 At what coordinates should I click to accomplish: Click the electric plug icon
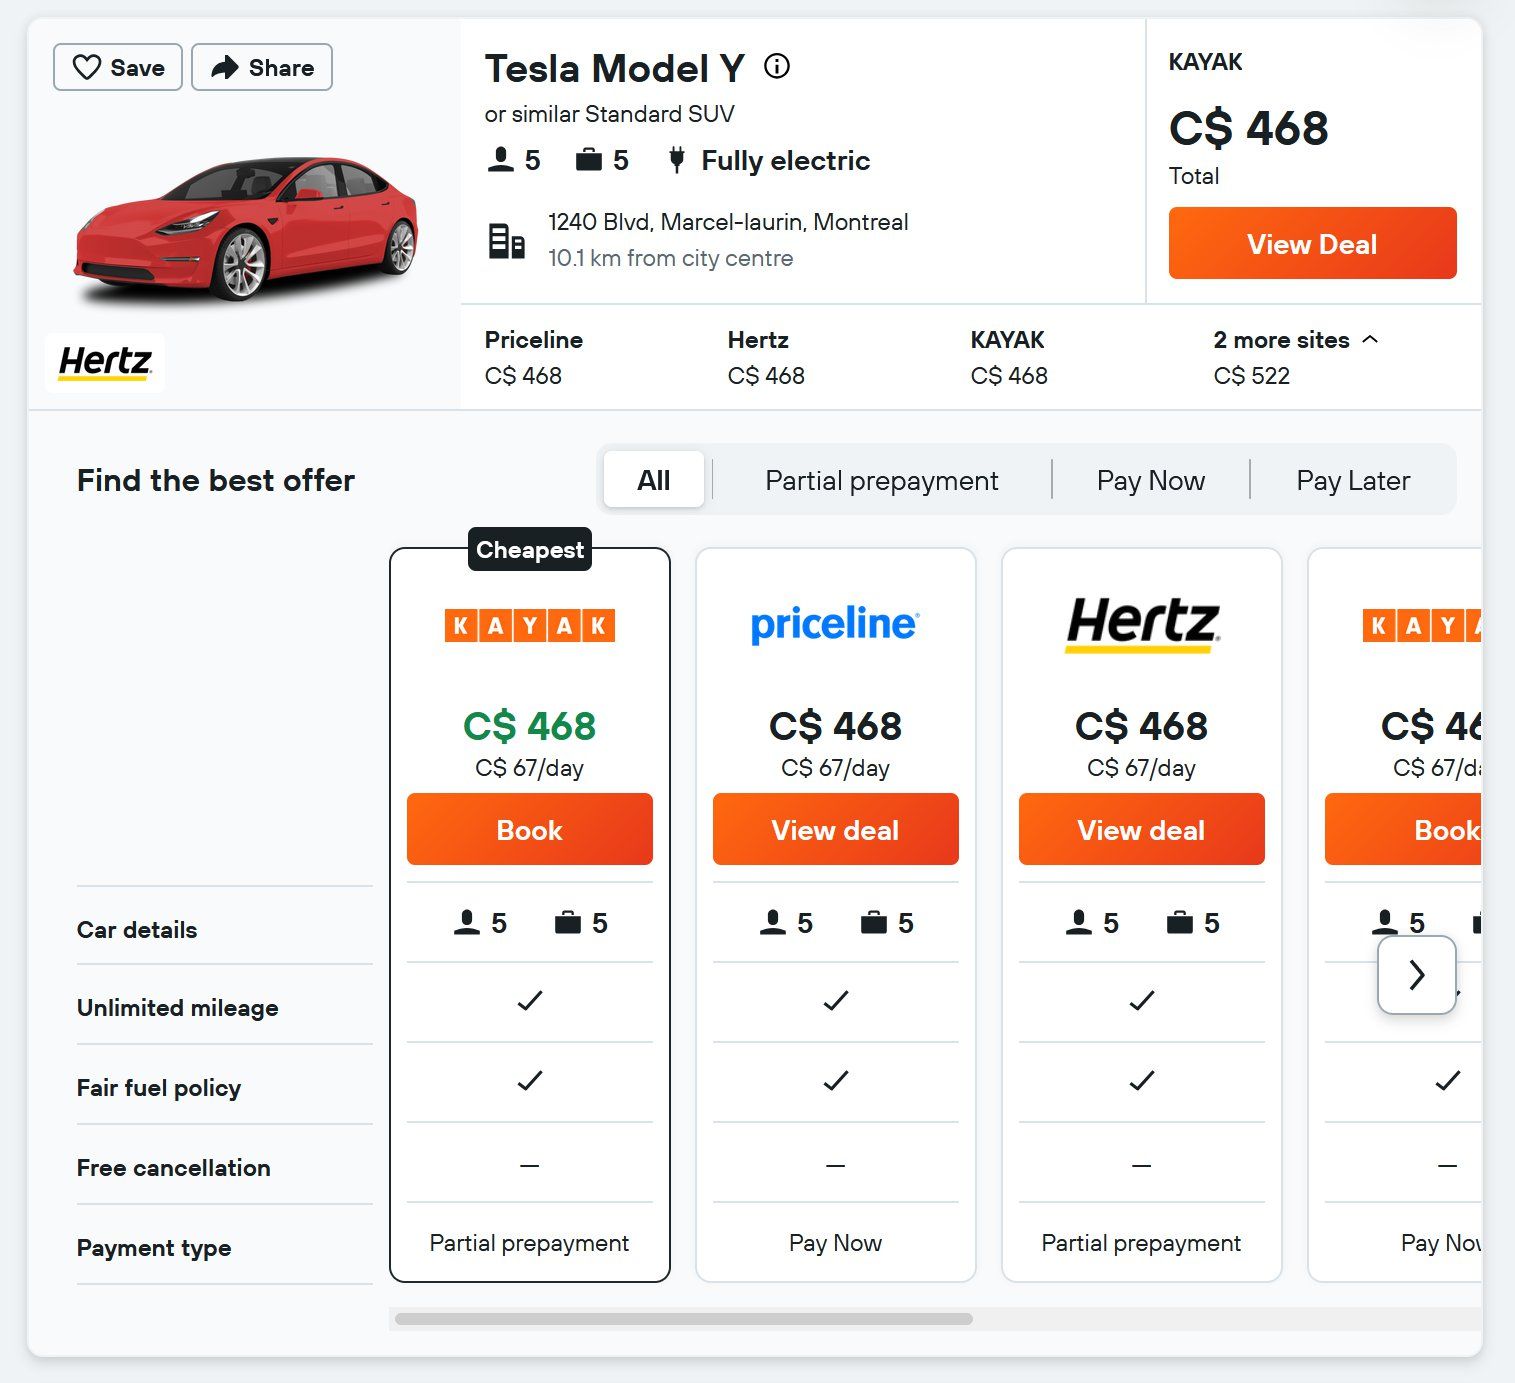tap(677, 160)
